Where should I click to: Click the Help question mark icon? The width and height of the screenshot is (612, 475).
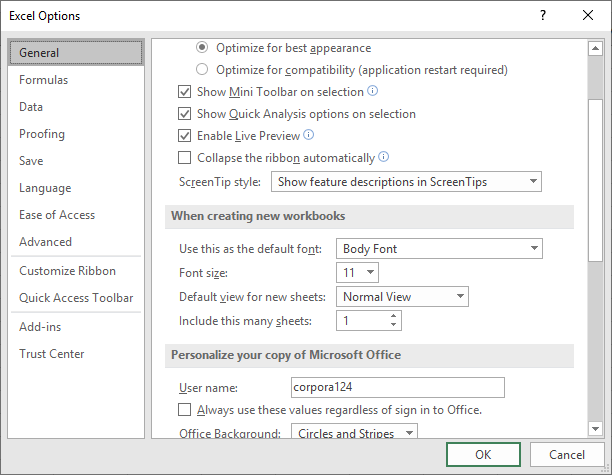click(543, 15)
